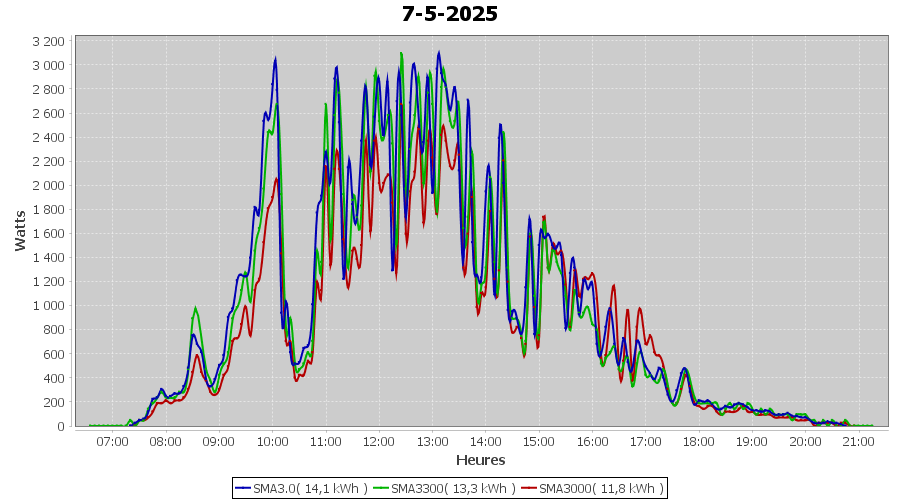Click the 19:00 time axis tick label
The width and height of the screenshot is (900, 500).
coord(752,441)
